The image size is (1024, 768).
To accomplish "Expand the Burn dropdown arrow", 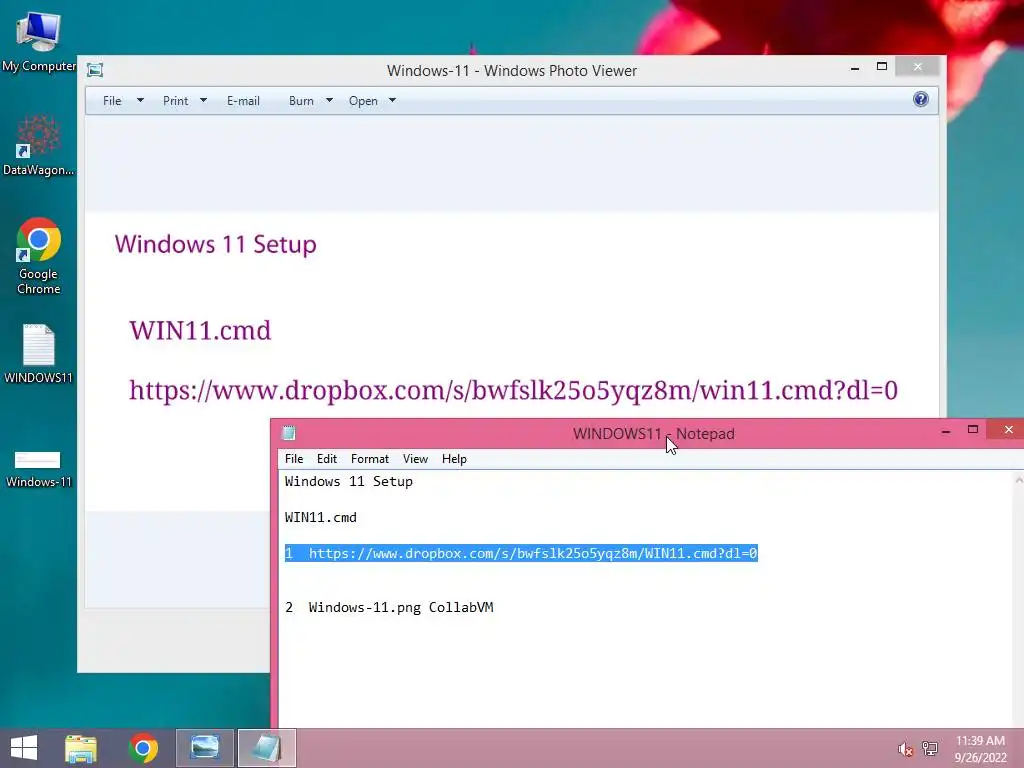I will point(329,101).
